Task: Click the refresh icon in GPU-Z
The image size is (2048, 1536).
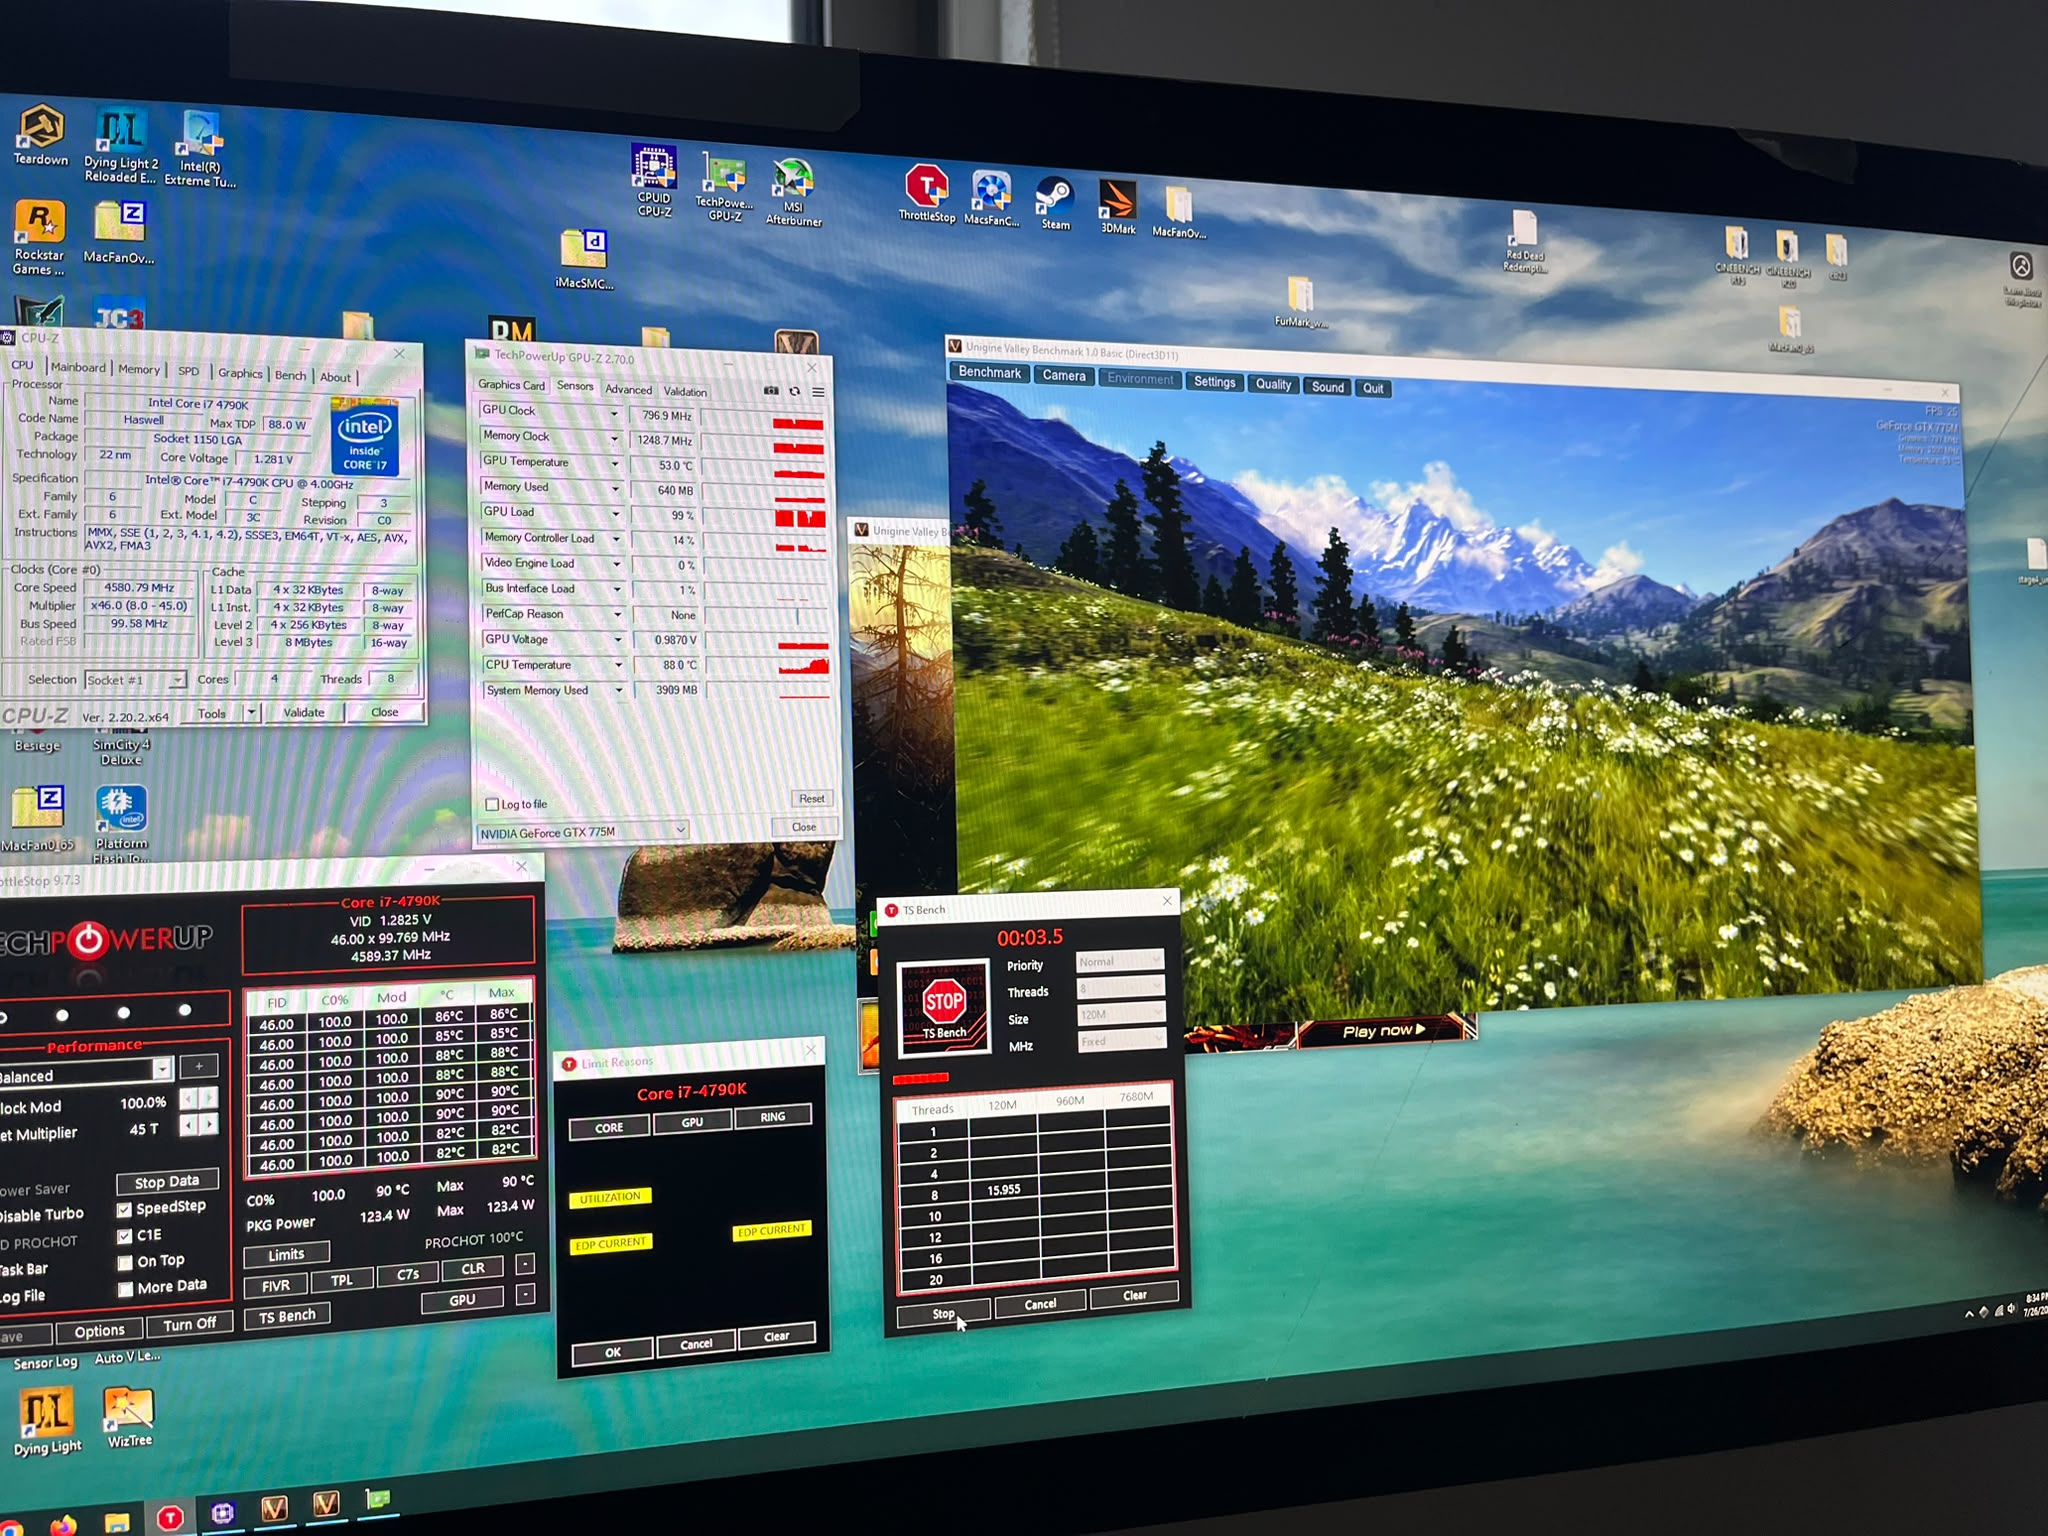Action: (794, 392)
